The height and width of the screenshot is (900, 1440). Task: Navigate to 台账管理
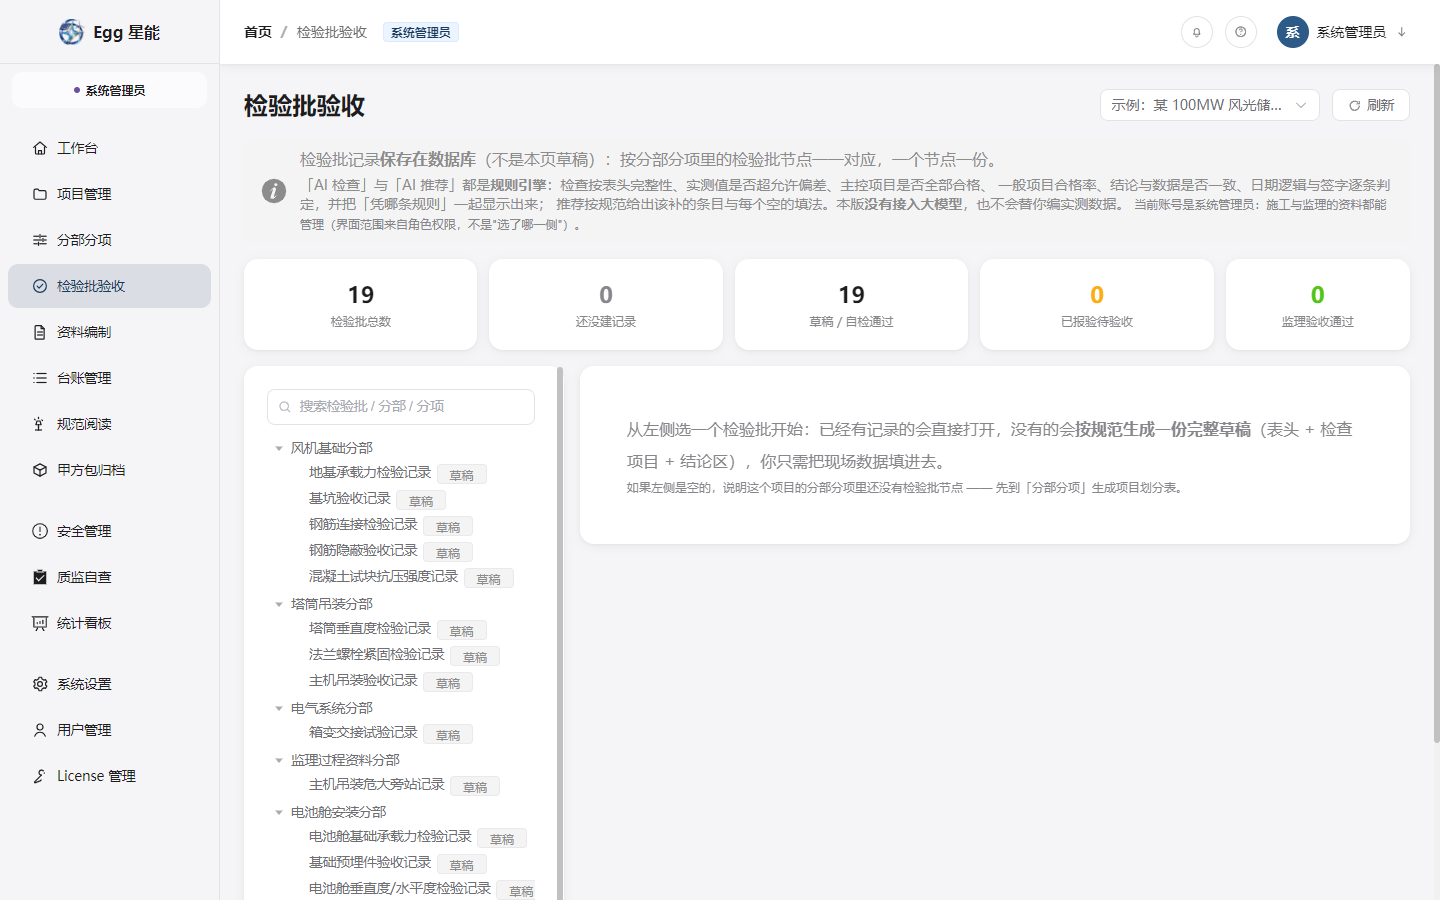[109, 378]
